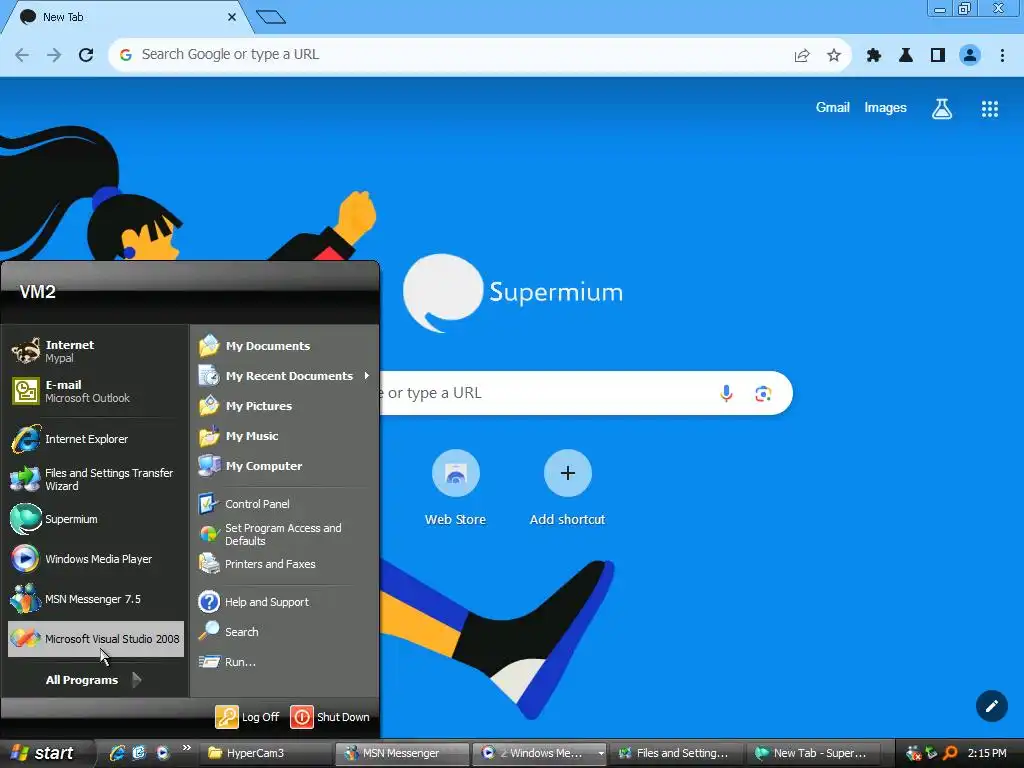1024x768 pixels.
Task: Click the share page icon in address bar
Action: pyautogui.click(x=802, y=55)
